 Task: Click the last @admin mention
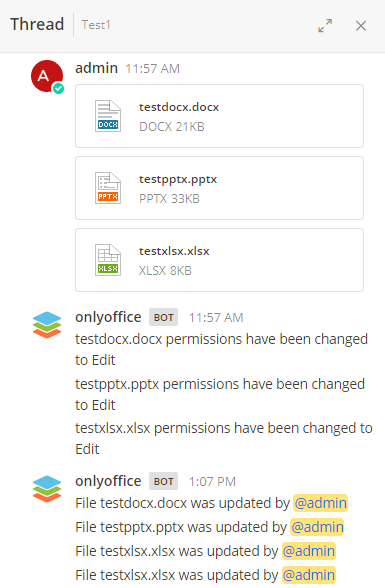(309, 575)
